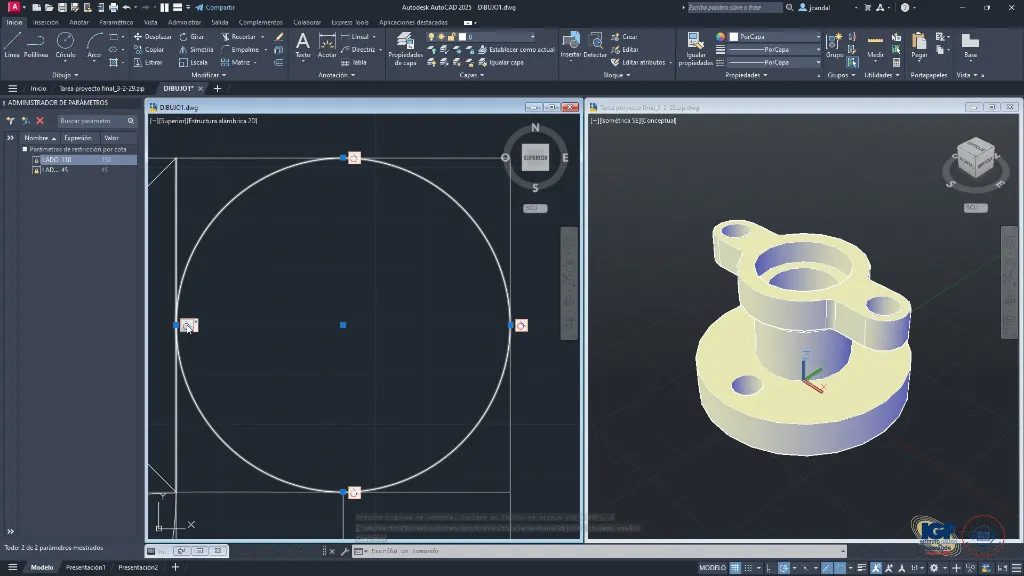Image resolution: width=1024 pixels, height=576 pixels.
Task: Expand the Utilidades panel dropdown
Action: (882, 75)
